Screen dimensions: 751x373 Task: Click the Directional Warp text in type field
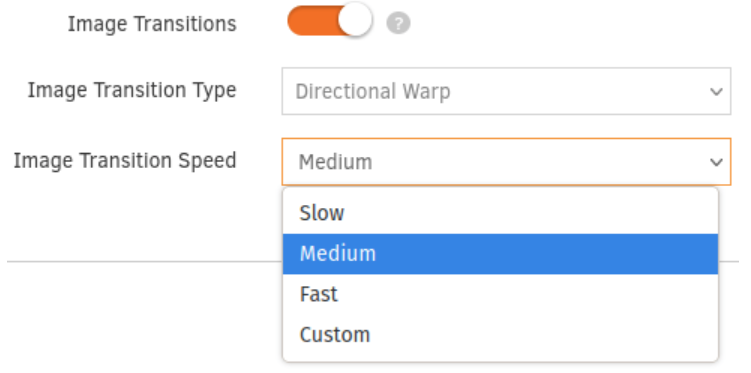(x=373, y=91)
